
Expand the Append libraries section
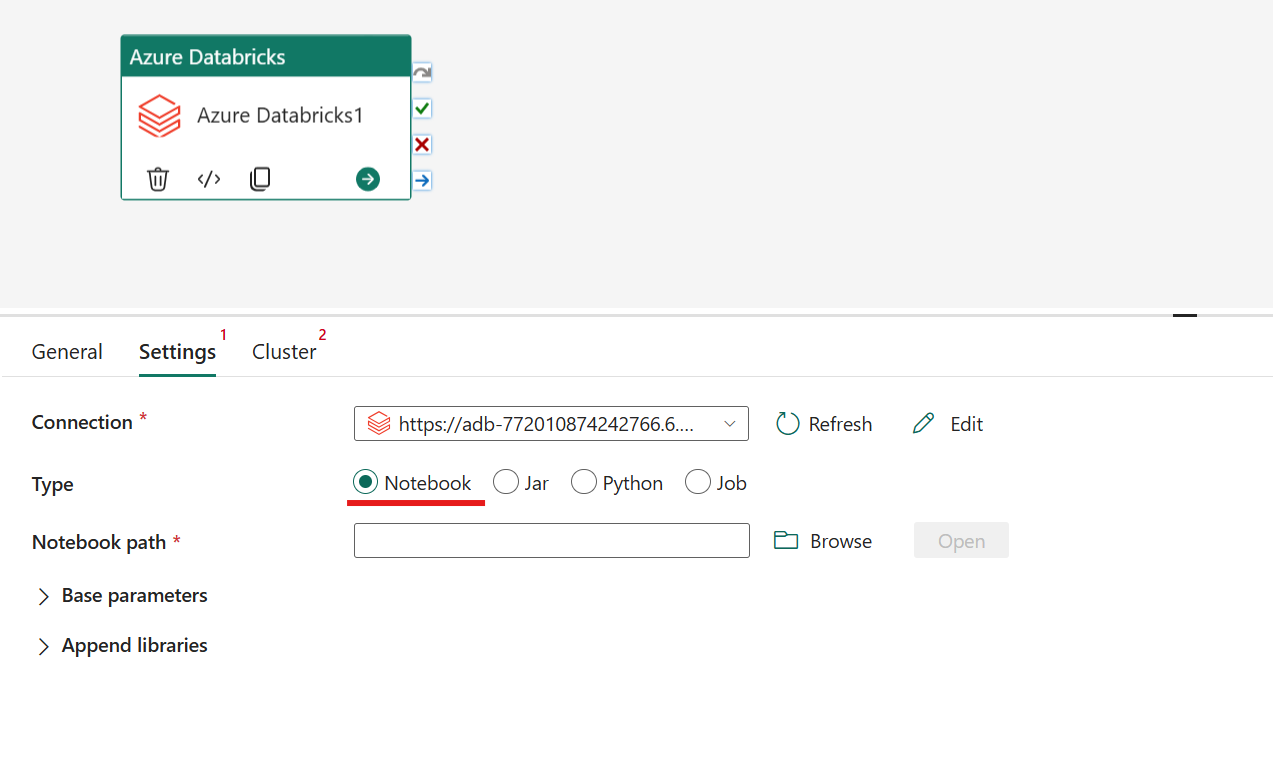(x=120, y=645)
